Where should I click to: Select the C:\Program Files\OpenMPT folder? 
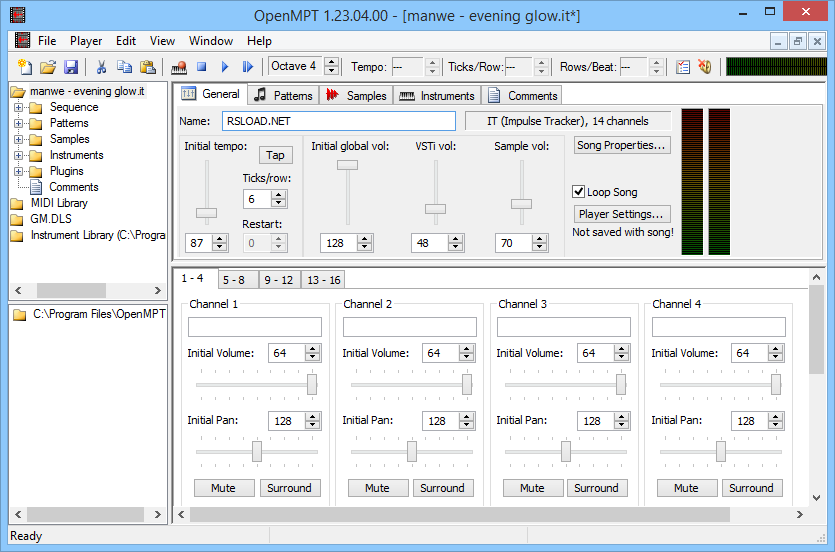tap(99, 314)
